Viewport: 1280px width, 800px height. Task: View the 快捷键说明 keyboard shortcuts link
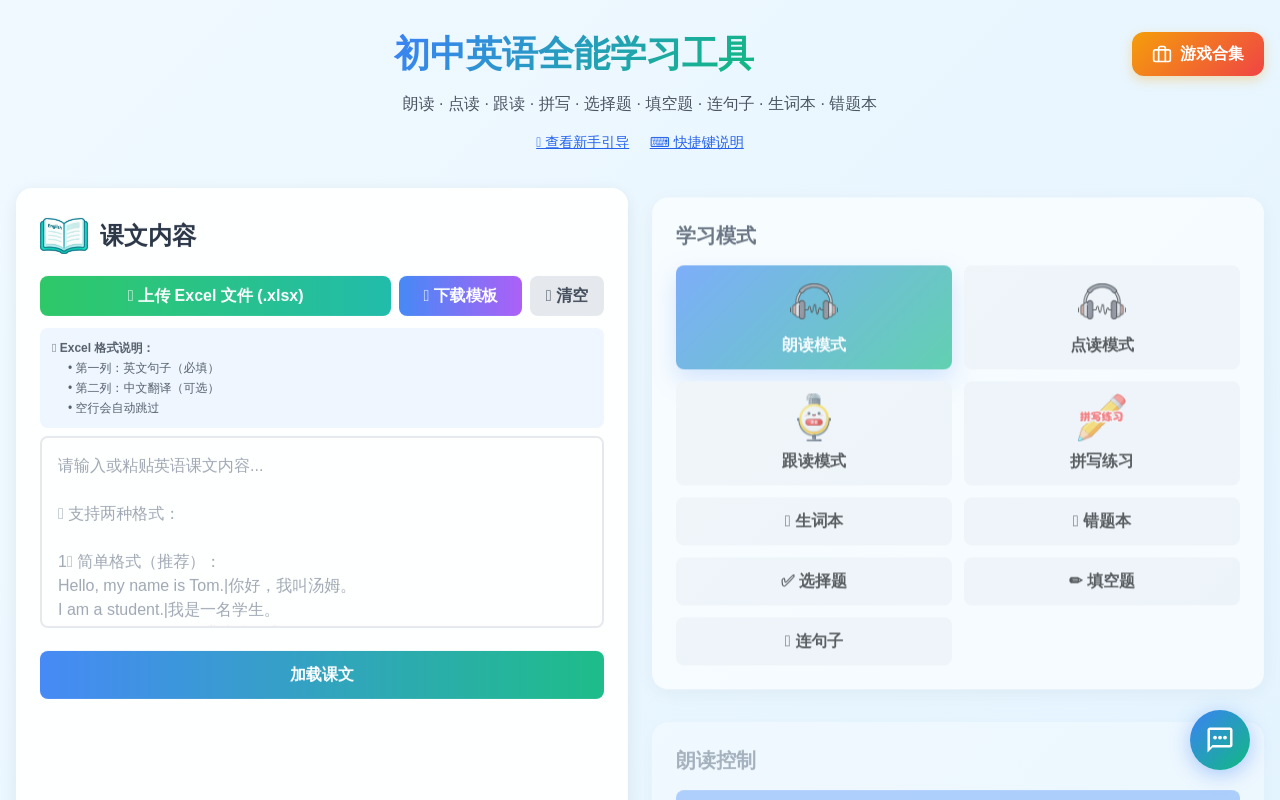[696, 142]
